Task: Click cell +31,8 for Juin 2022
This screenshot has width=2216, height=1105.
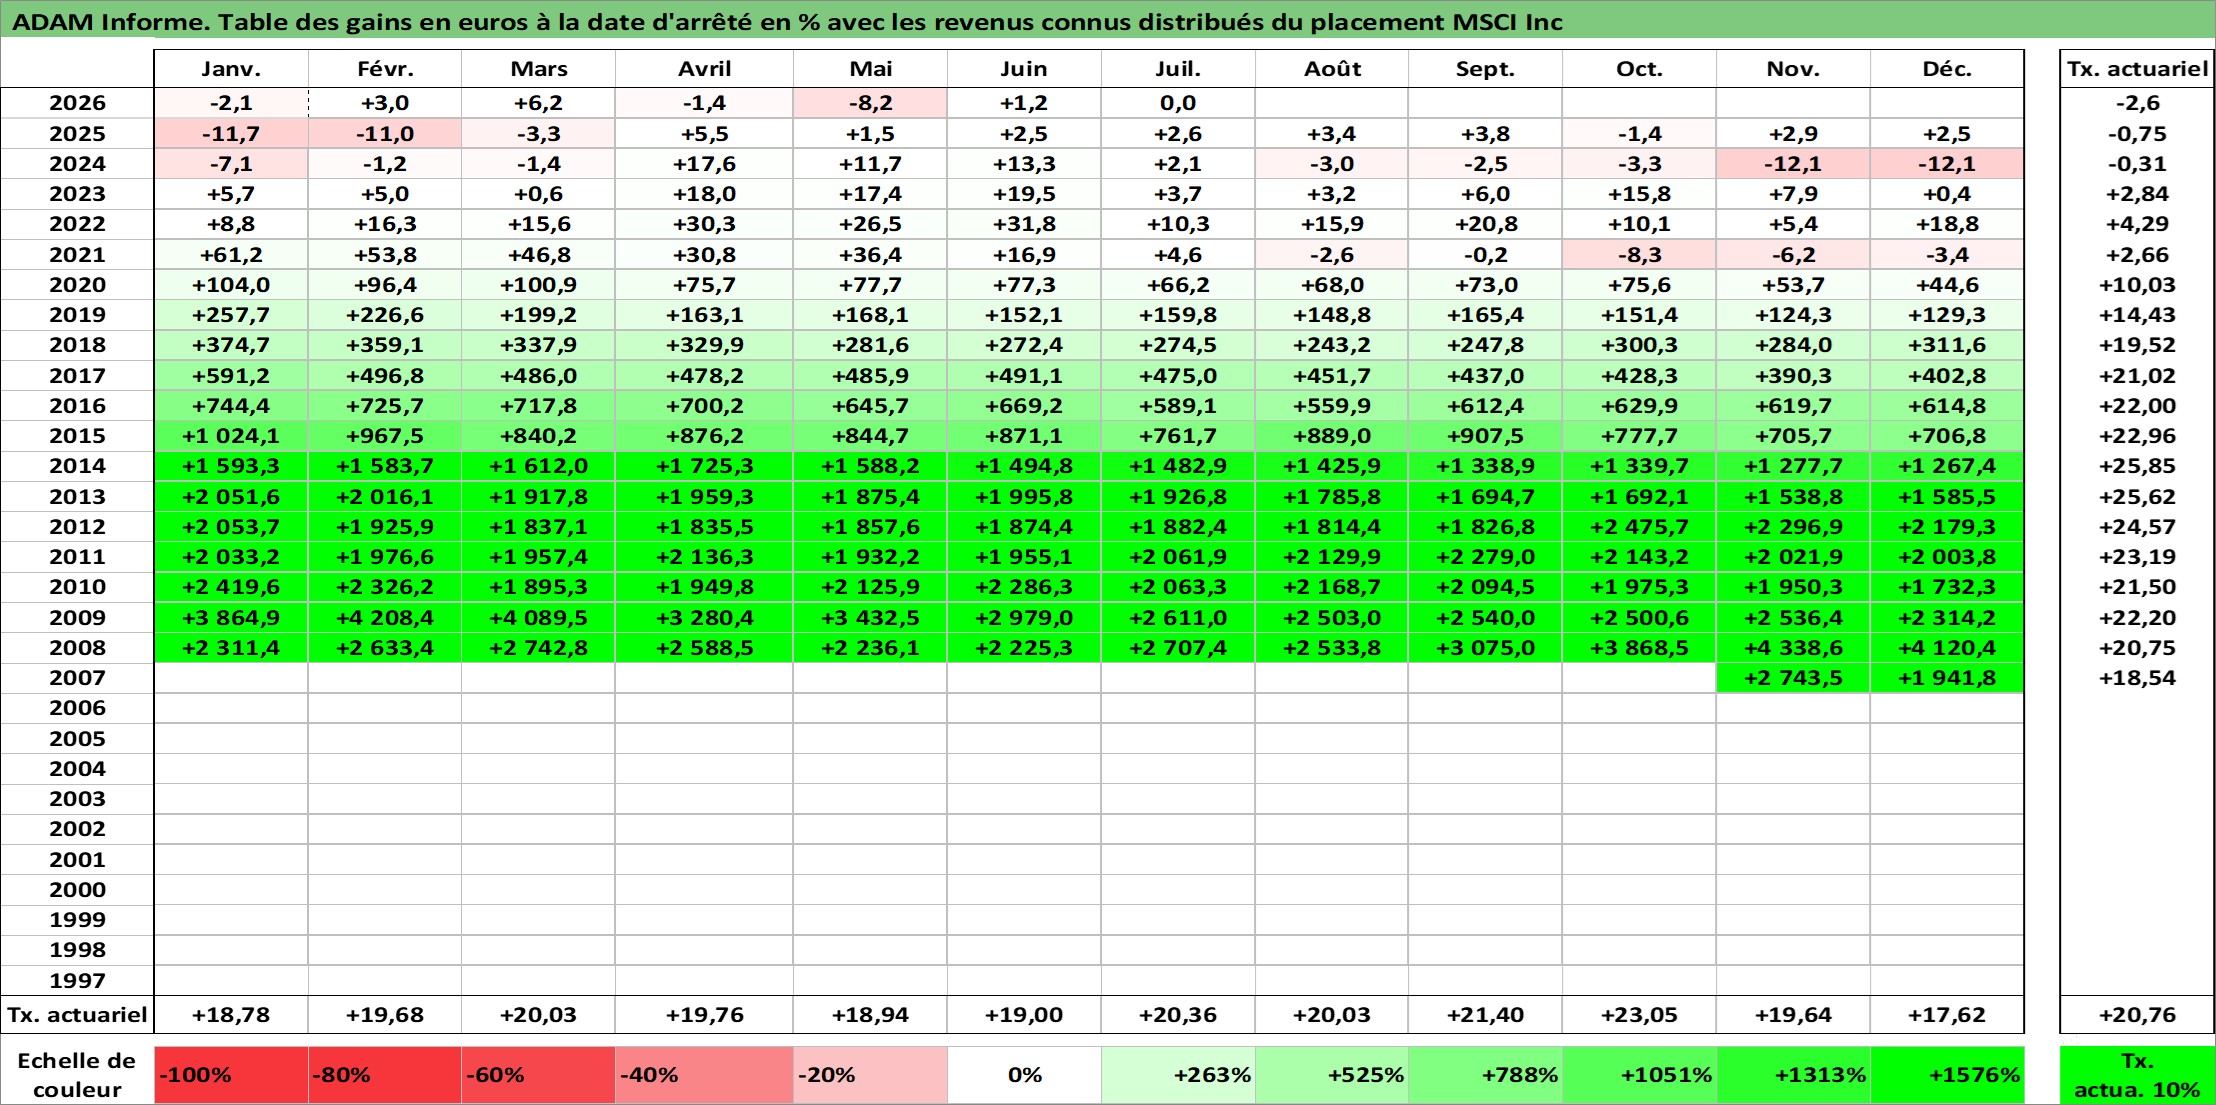Action: click(1024, 224)
